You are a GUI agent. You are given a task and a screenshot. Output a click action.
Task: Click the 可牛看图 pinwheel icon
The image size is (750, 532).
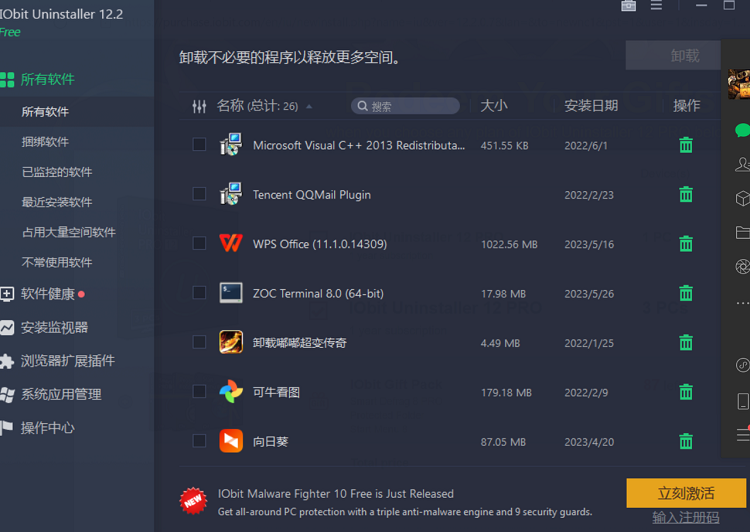coord(231,392)
